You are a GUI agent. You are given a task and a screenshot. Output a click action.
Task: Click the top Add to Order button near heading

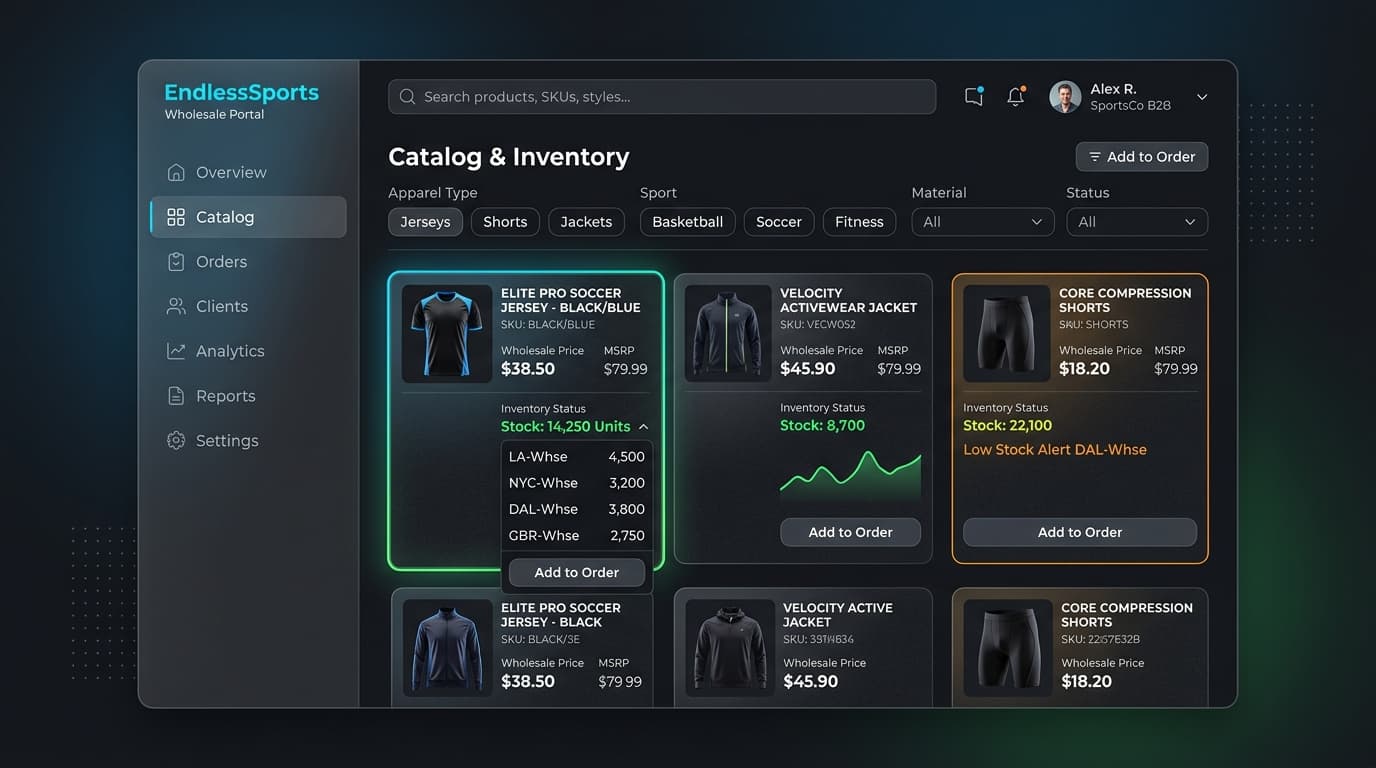(x=1142, y=157)
